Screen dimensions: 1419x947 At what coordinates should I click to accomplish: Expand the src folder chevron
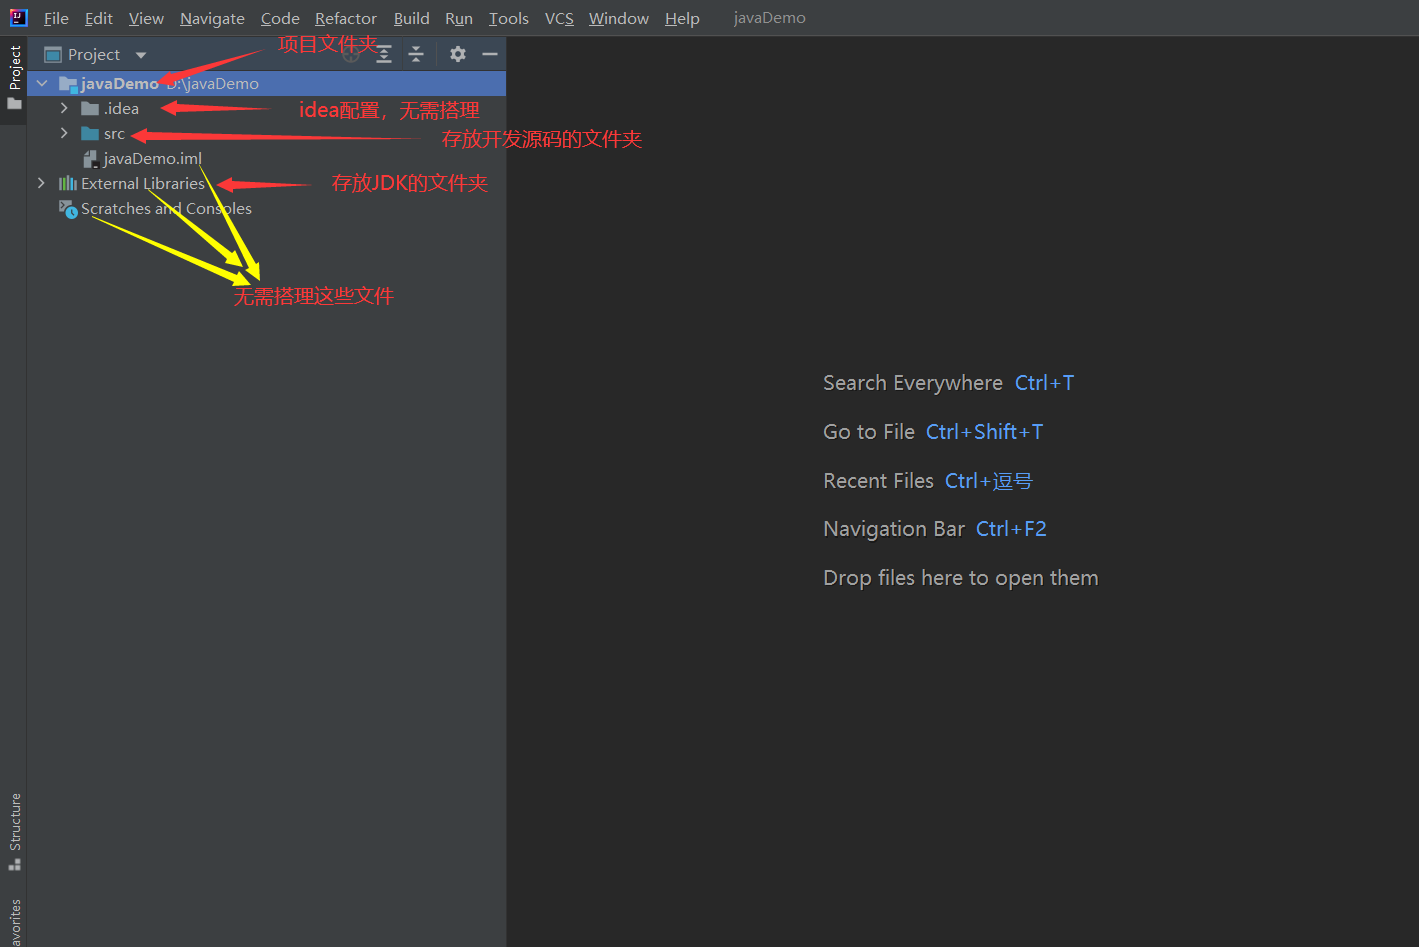64,133
